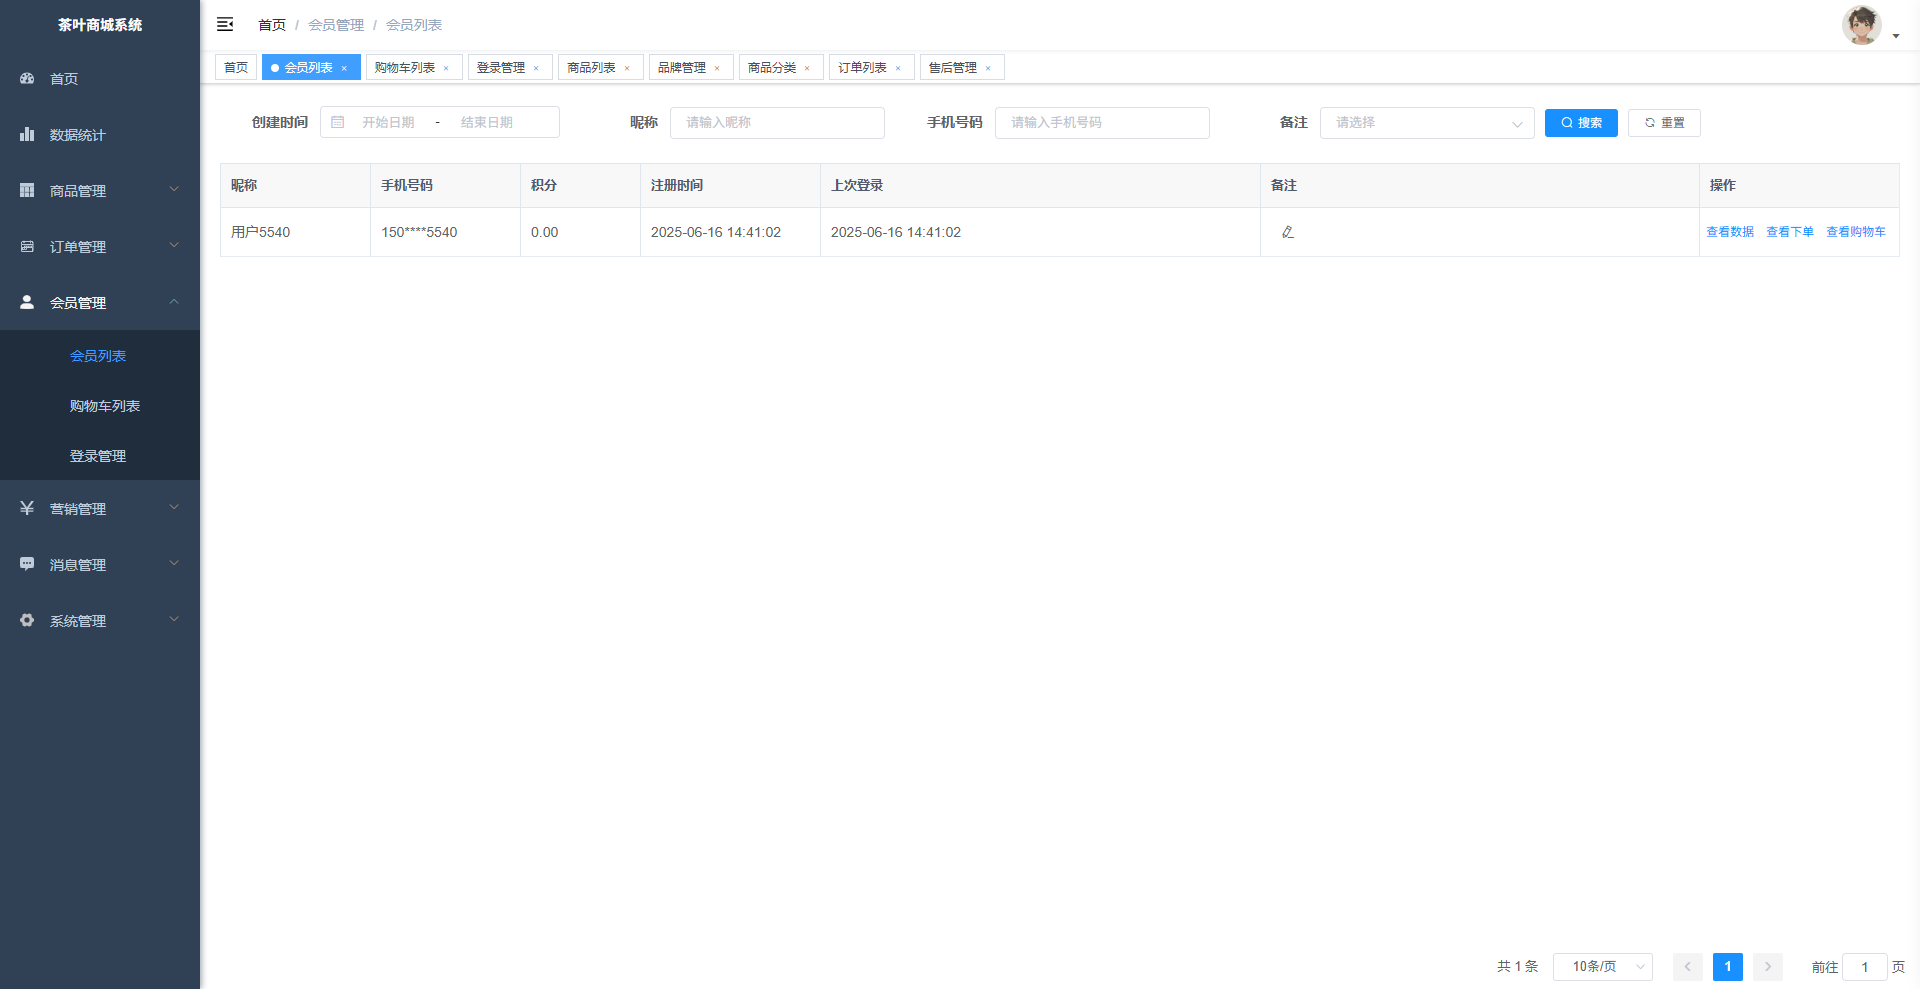Go to 首页 in the sidebar
This screenshot has width=1920, height=989.
click(64, 79)
